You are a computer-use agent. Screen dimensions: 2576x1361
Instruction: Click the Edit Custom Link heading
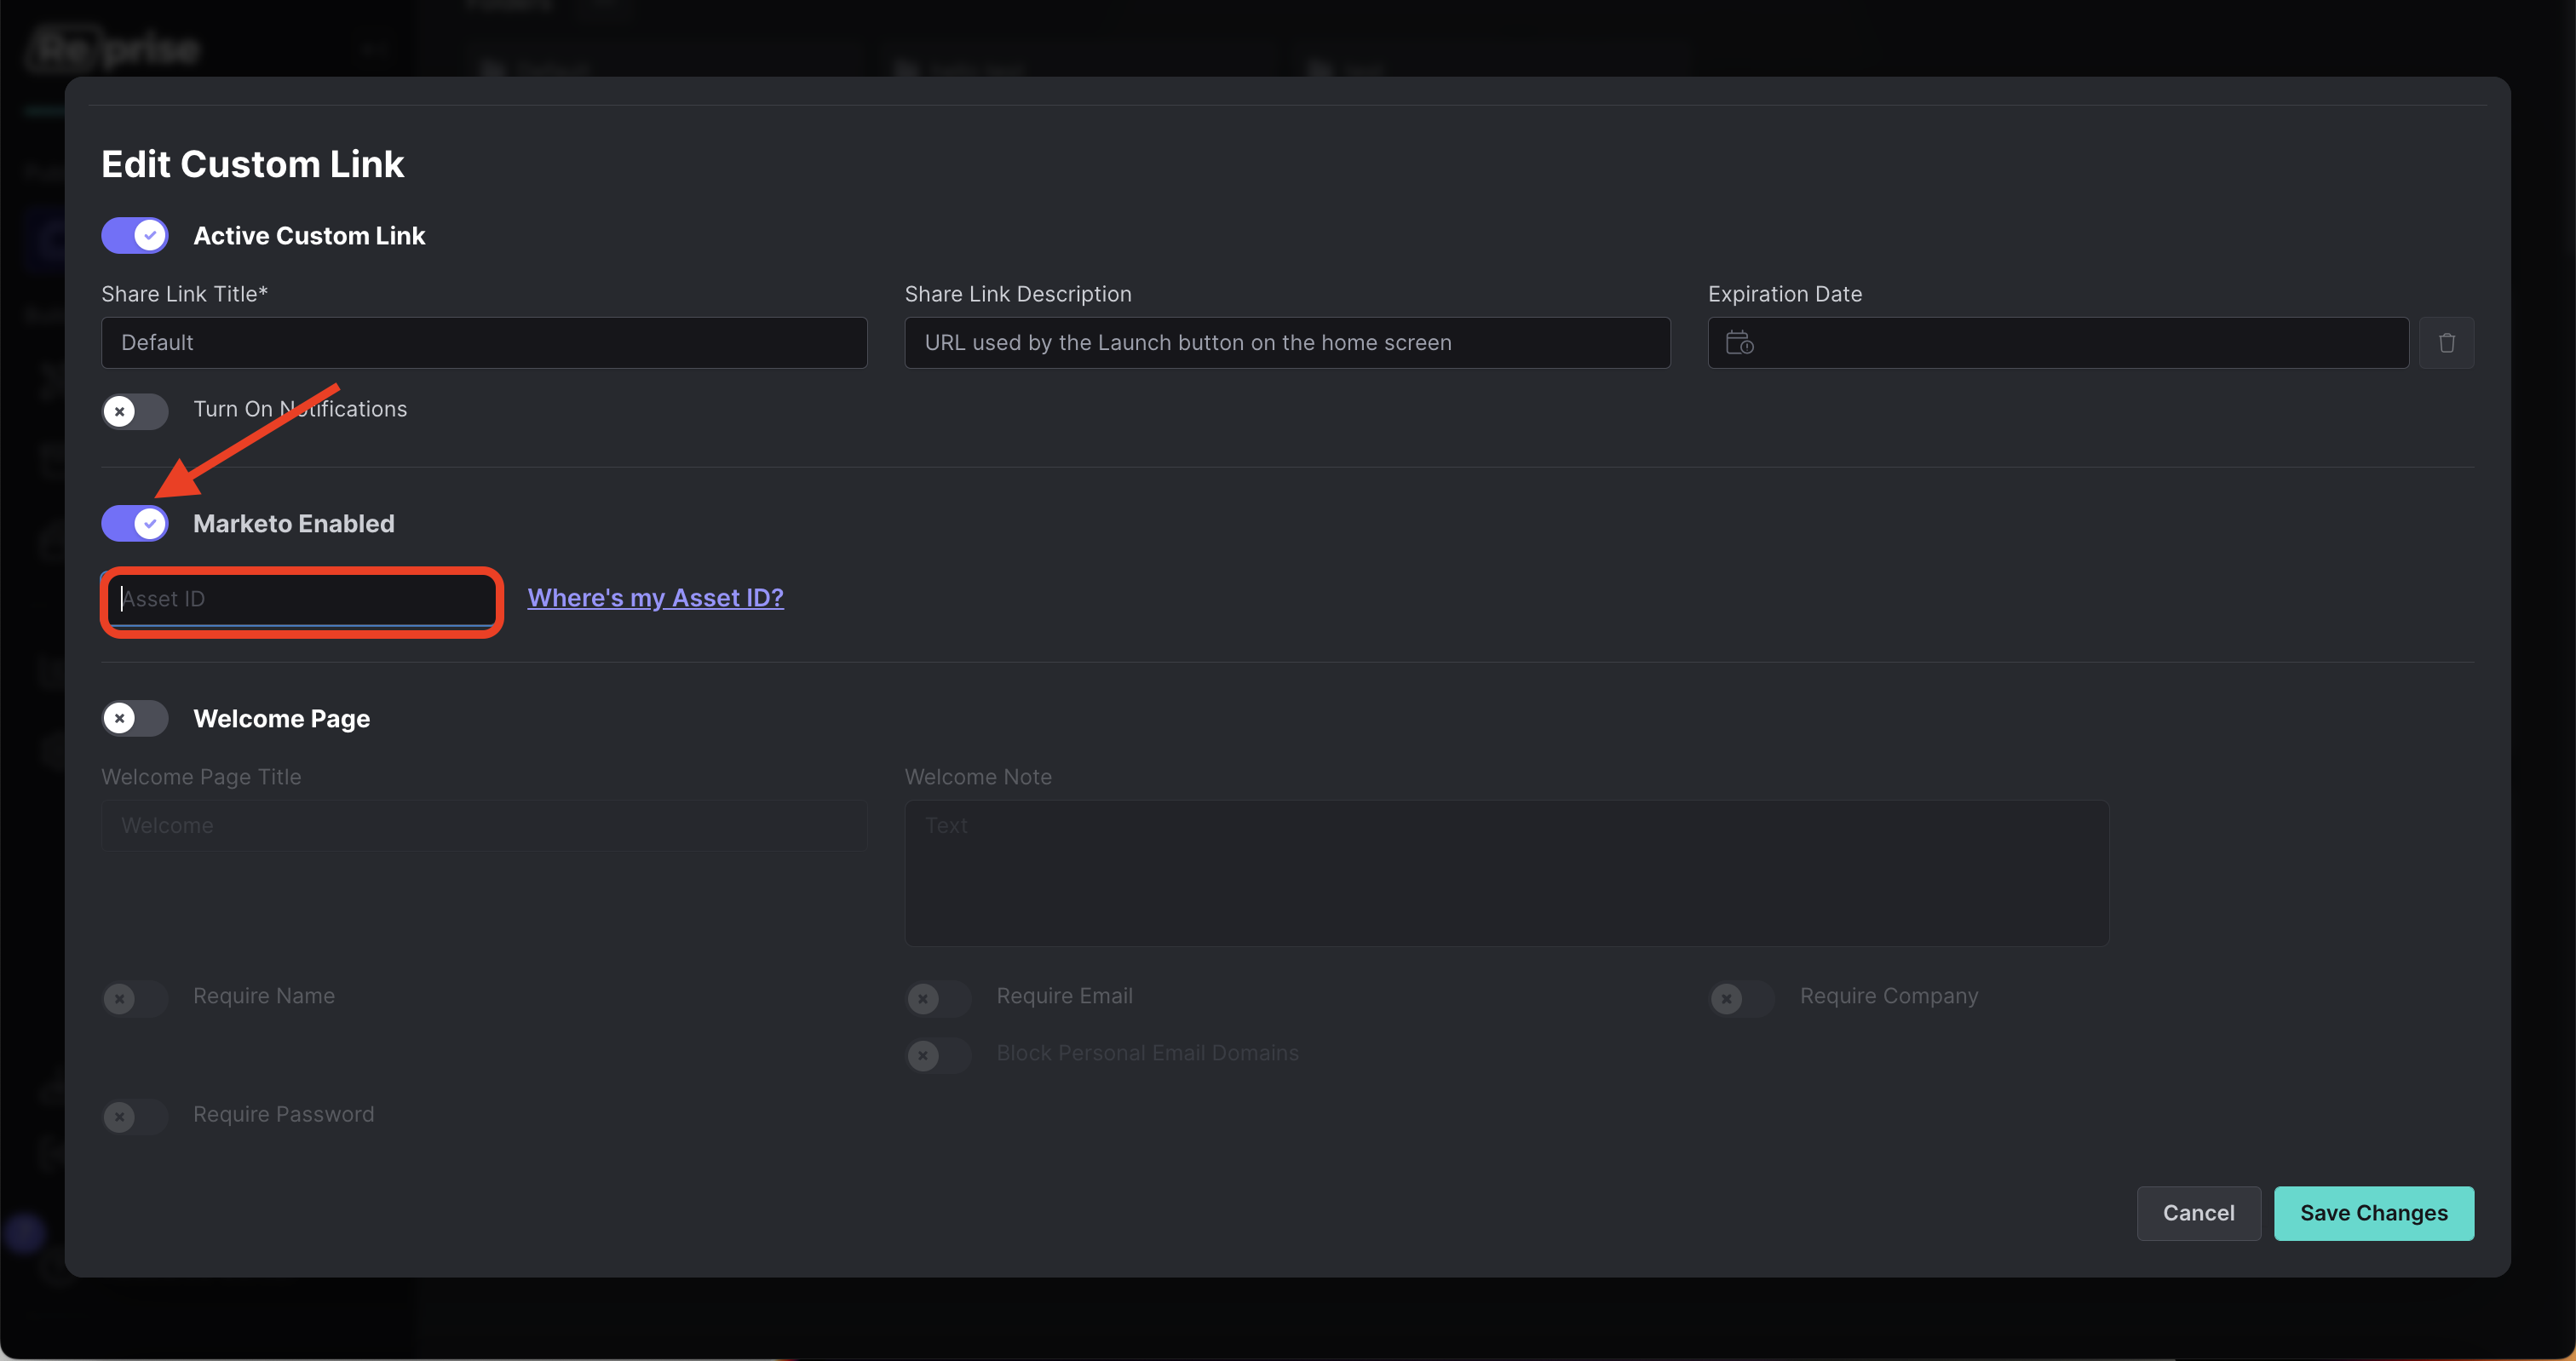(252, 164)
